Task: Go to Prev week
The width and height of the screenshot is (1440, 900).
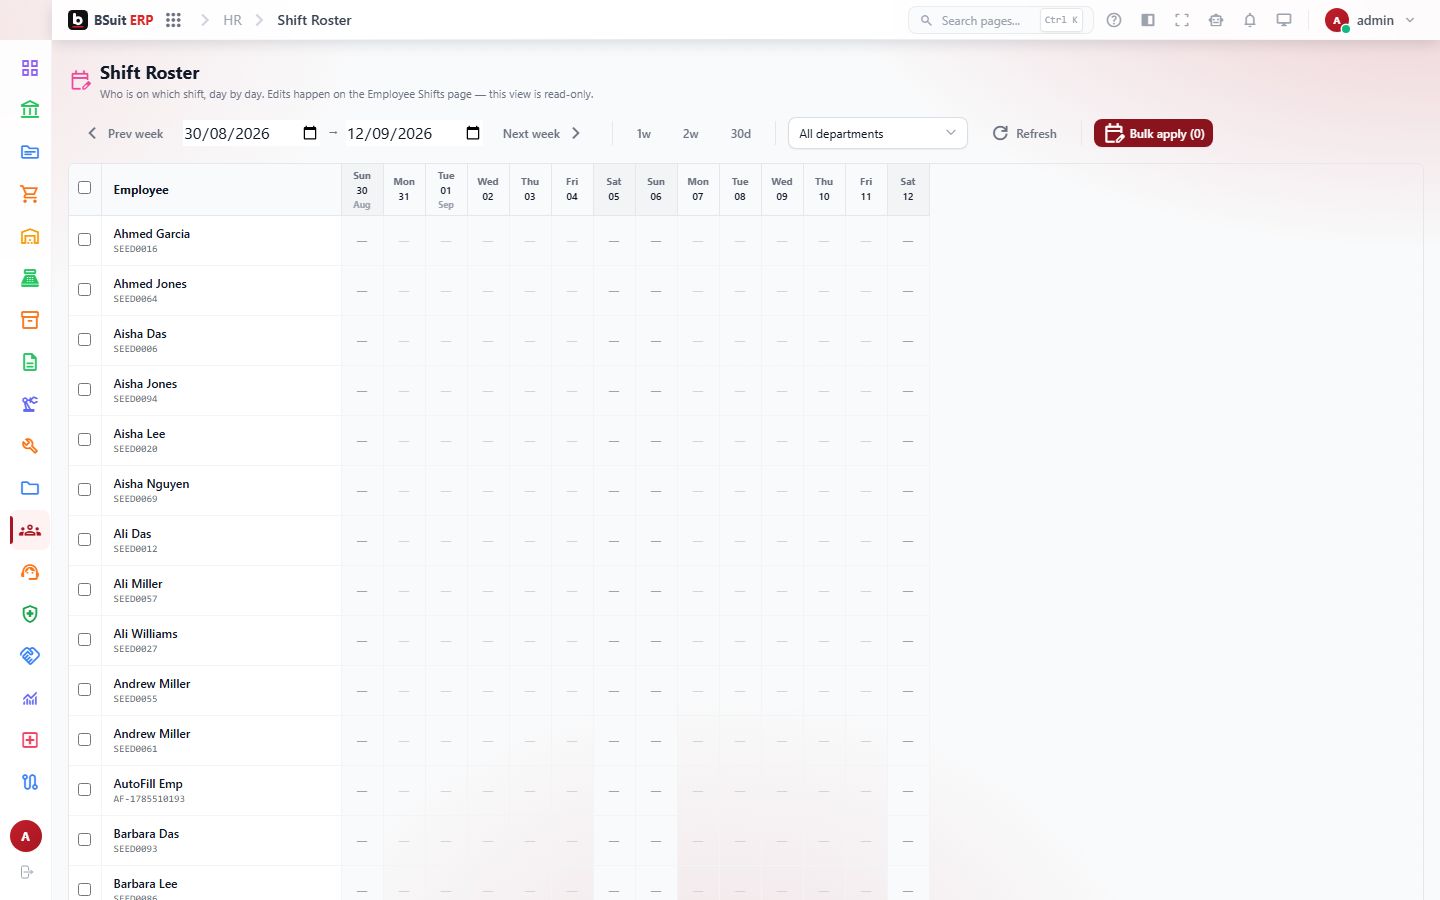Action: point(125,134)
